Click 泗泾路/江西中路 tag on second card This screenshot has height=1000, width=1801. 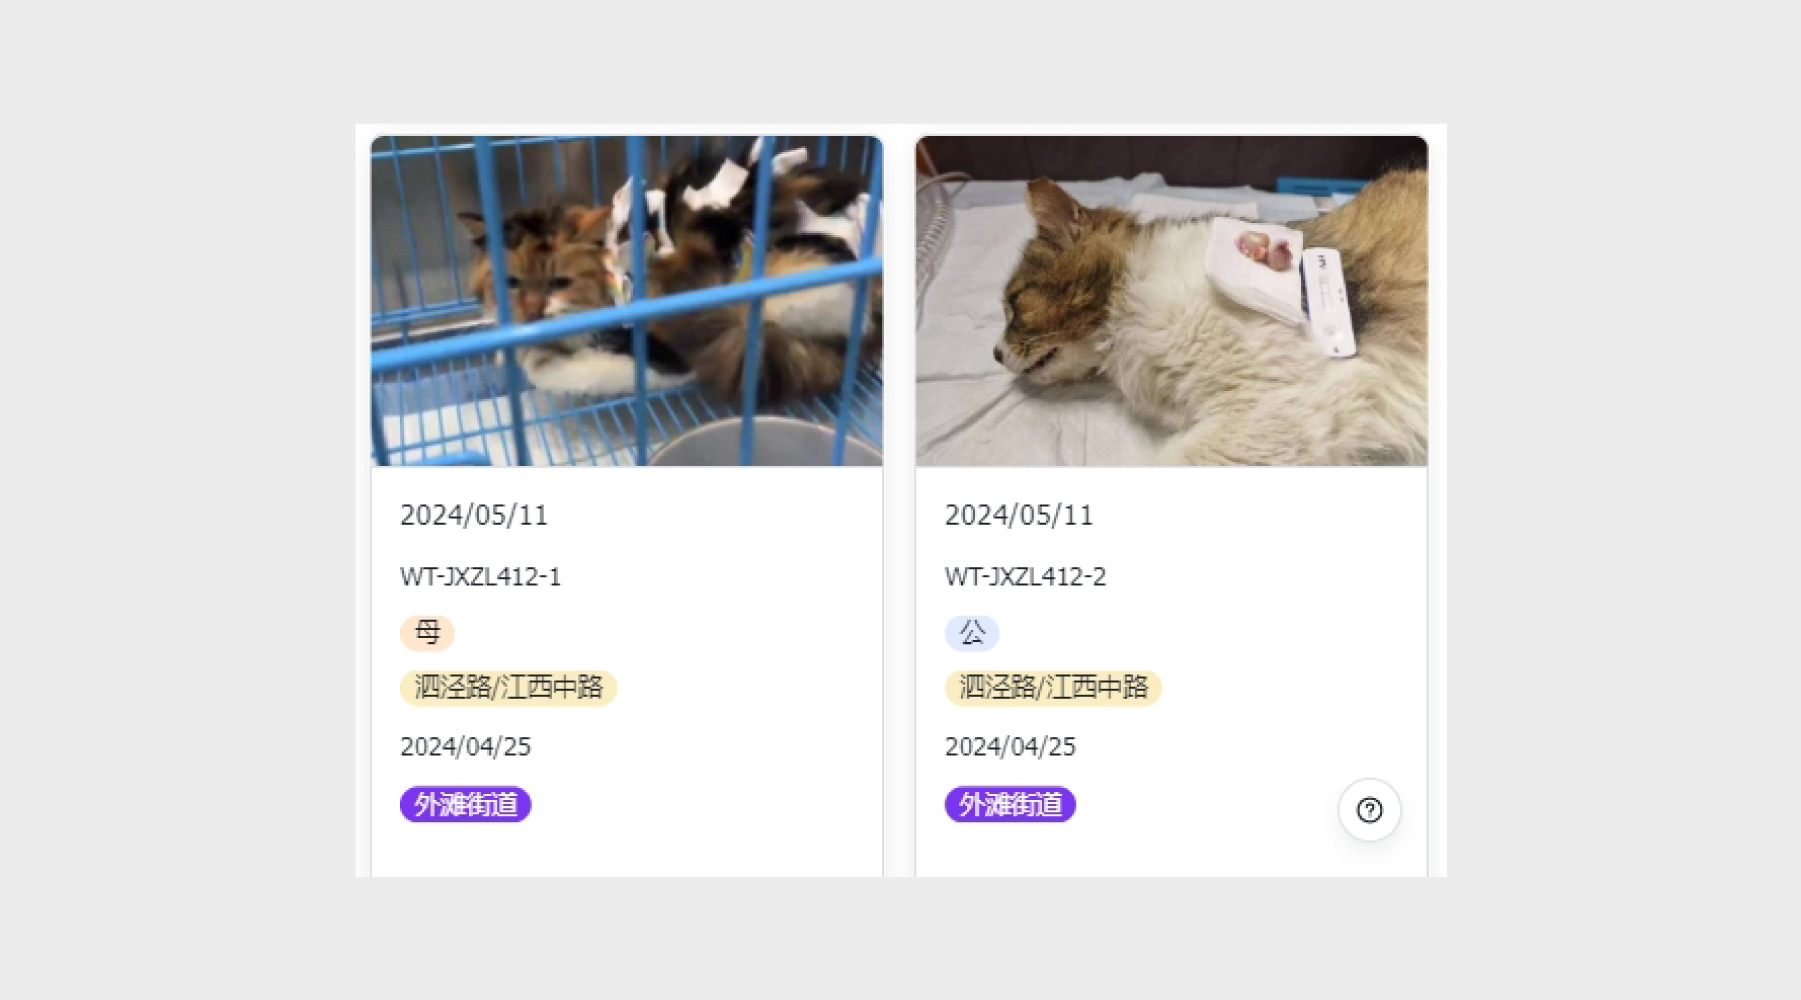click(1053, 688)
